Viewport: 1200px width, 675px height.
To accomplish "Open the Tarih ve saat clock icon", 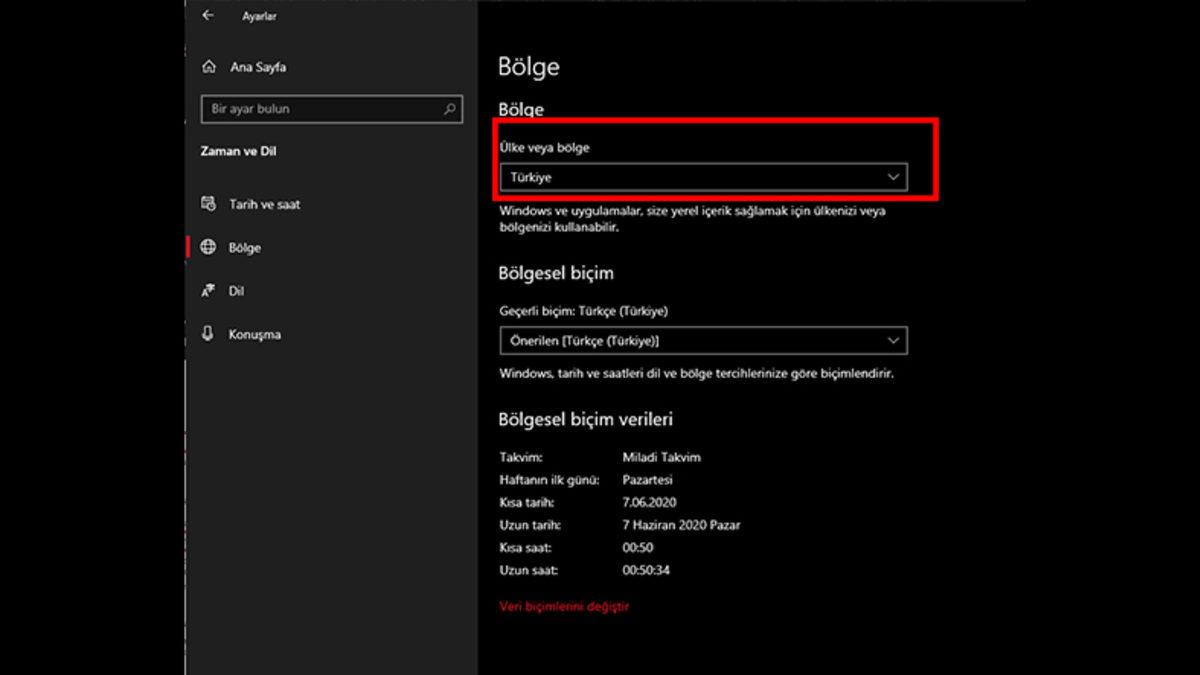I will coord(210,204).
